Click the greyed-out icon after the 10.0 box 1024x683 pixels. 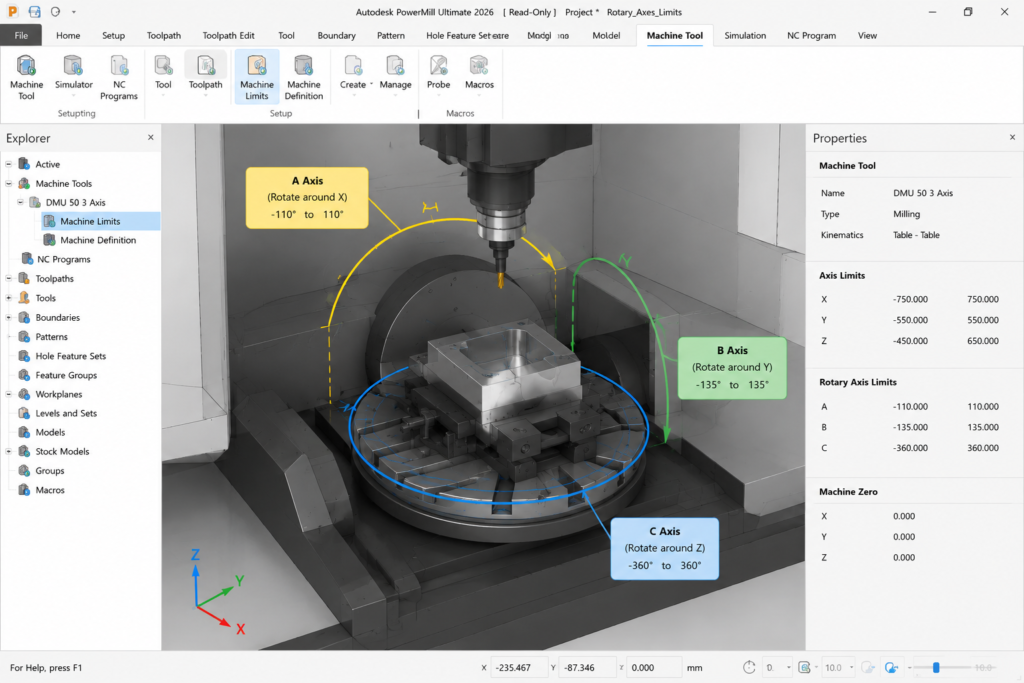tap(868, 667)
